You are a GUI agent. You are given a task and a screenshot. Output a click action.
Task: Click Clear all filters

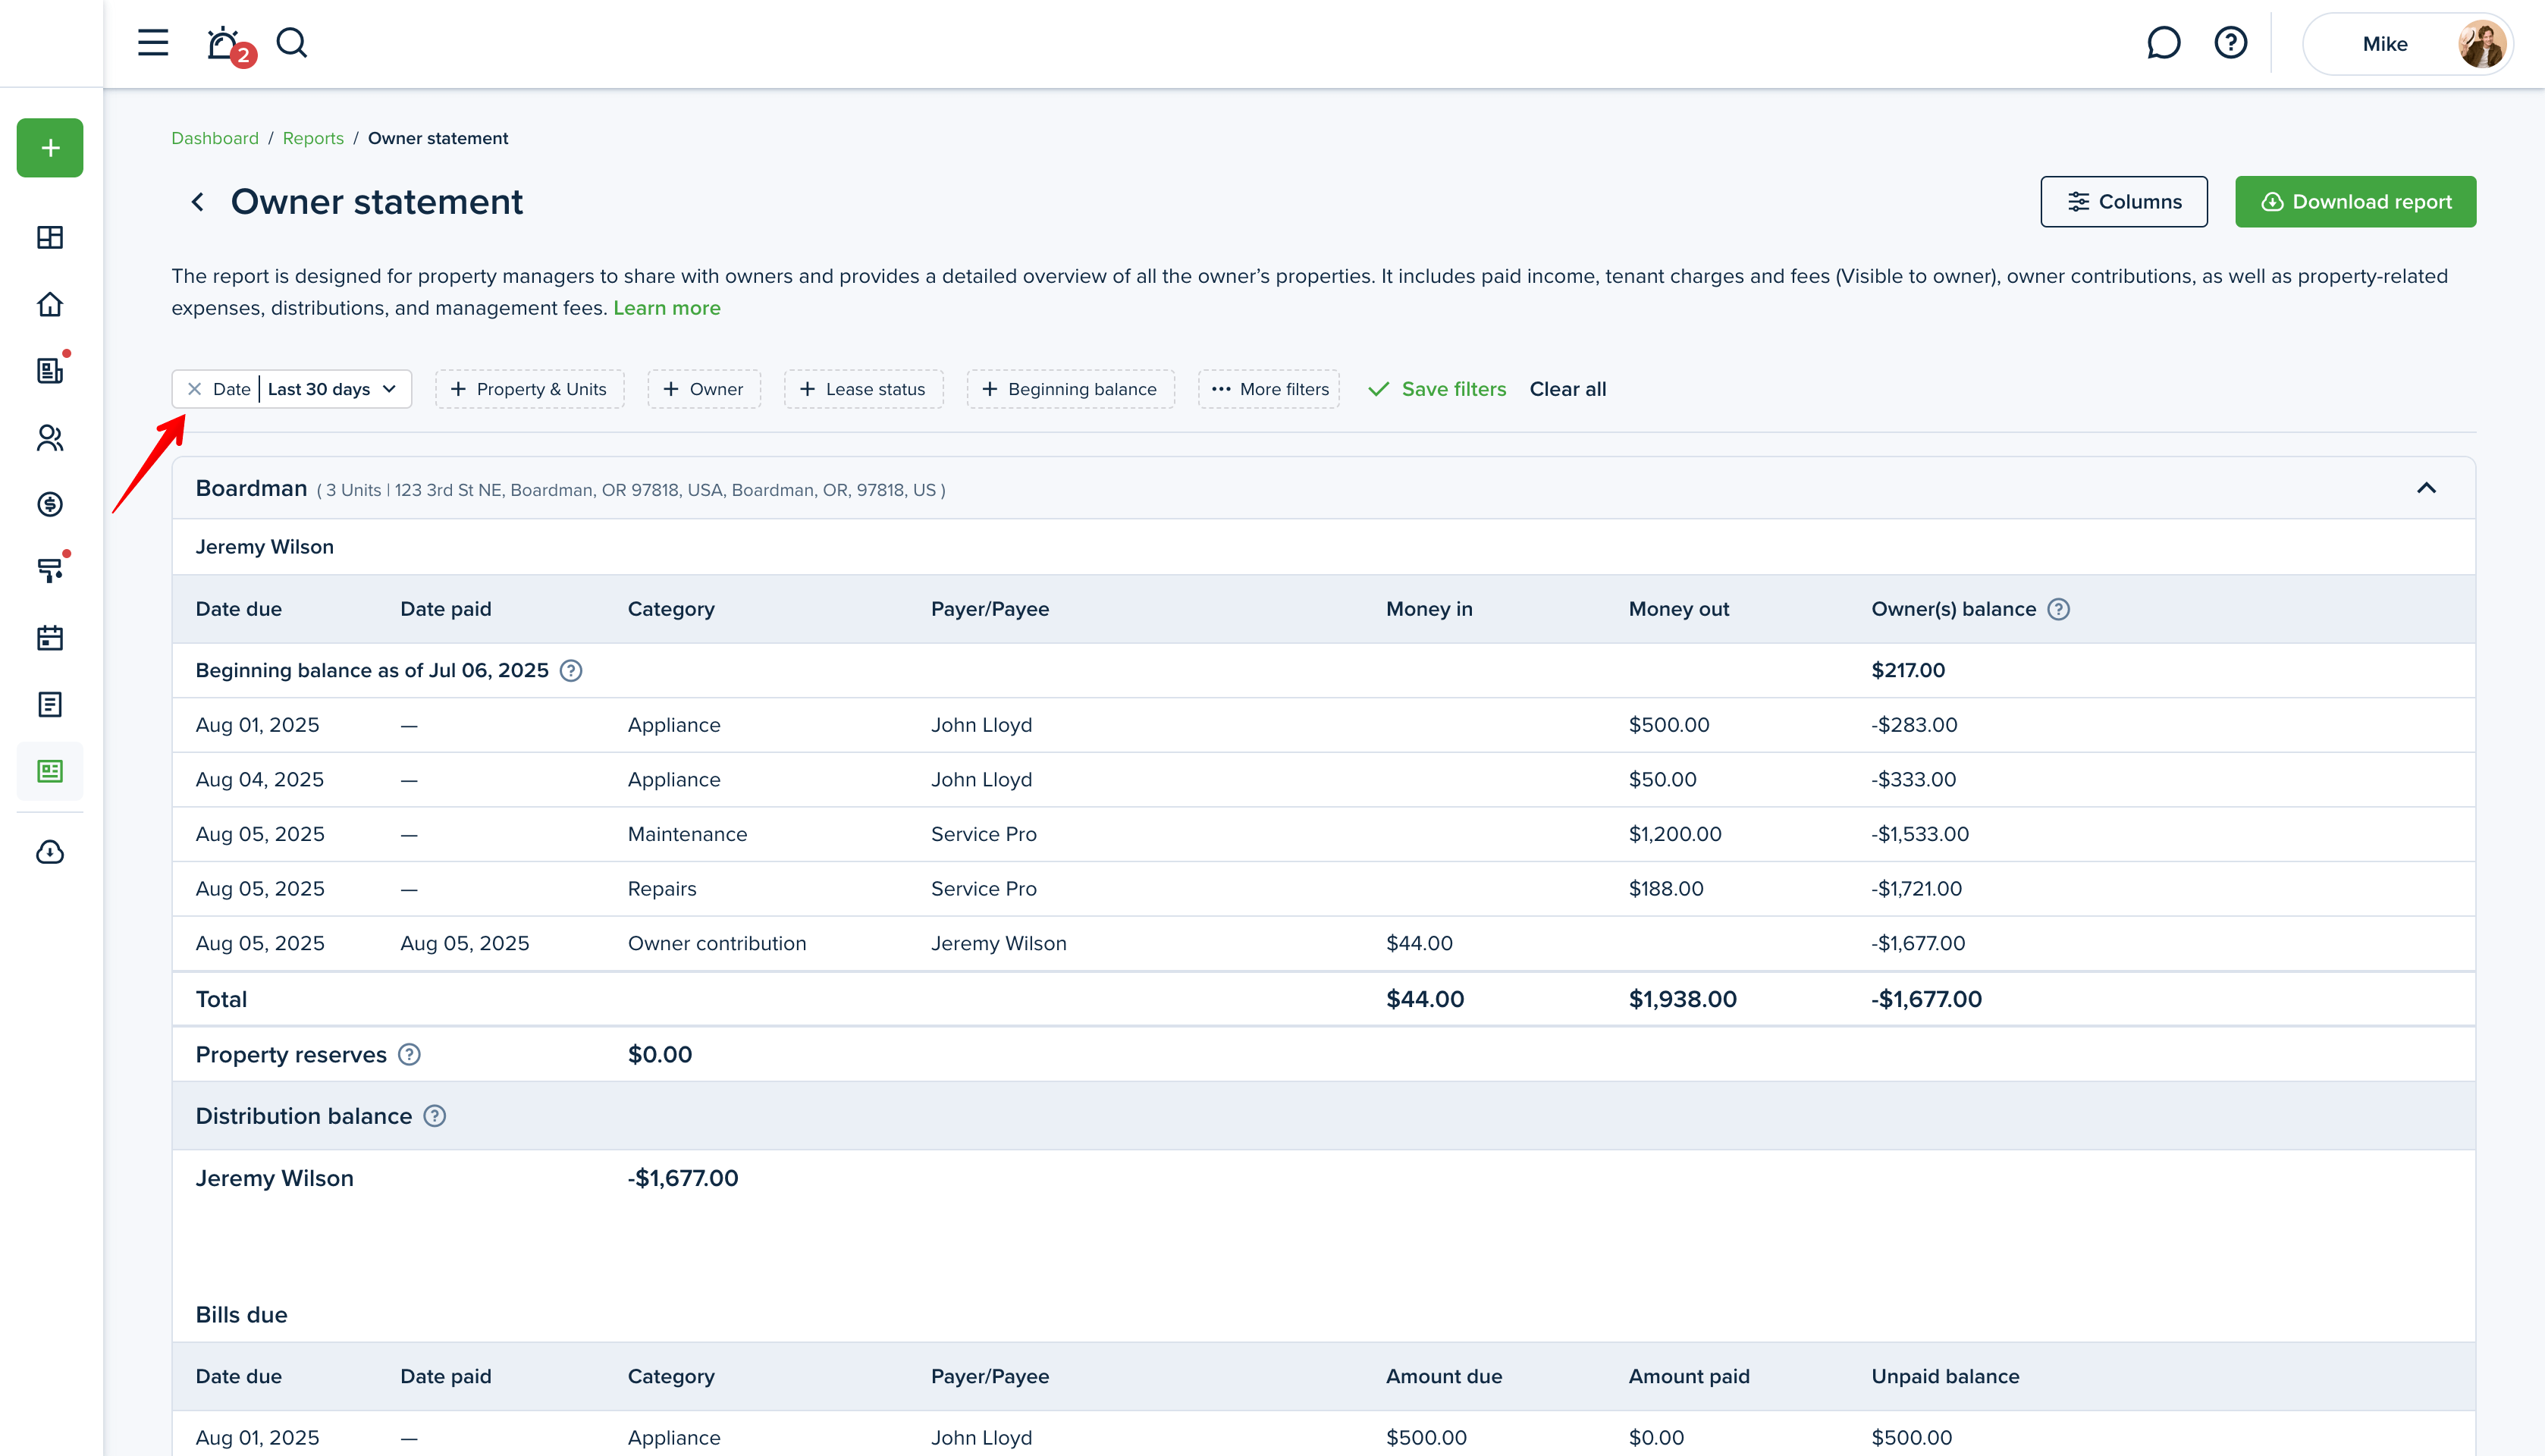pos(1568,389)
